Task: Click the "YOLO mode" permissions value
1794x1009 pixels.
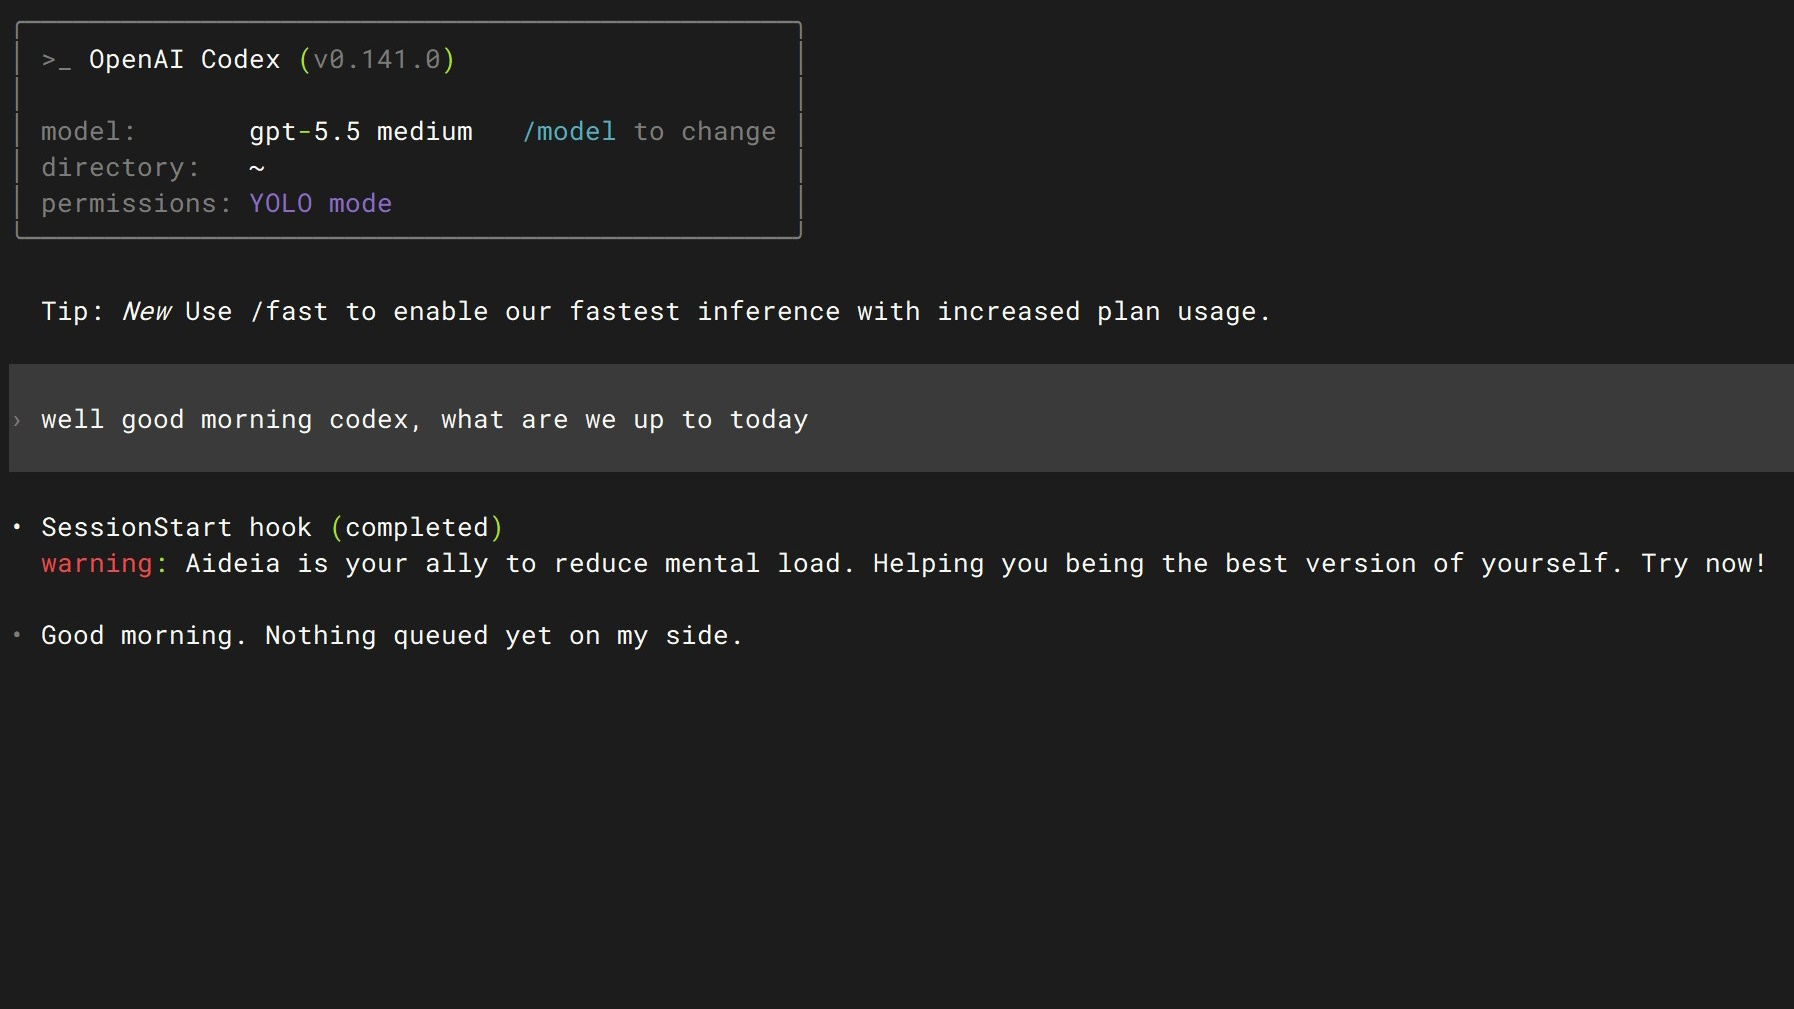Action: click(320, 204)
